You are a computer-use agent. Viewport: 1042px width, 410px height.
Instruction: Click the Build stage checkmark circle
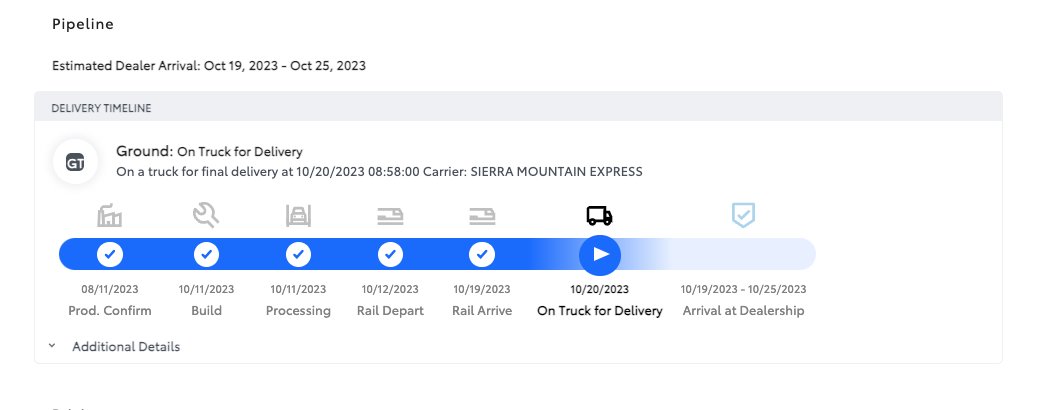(x=206, y=255)
